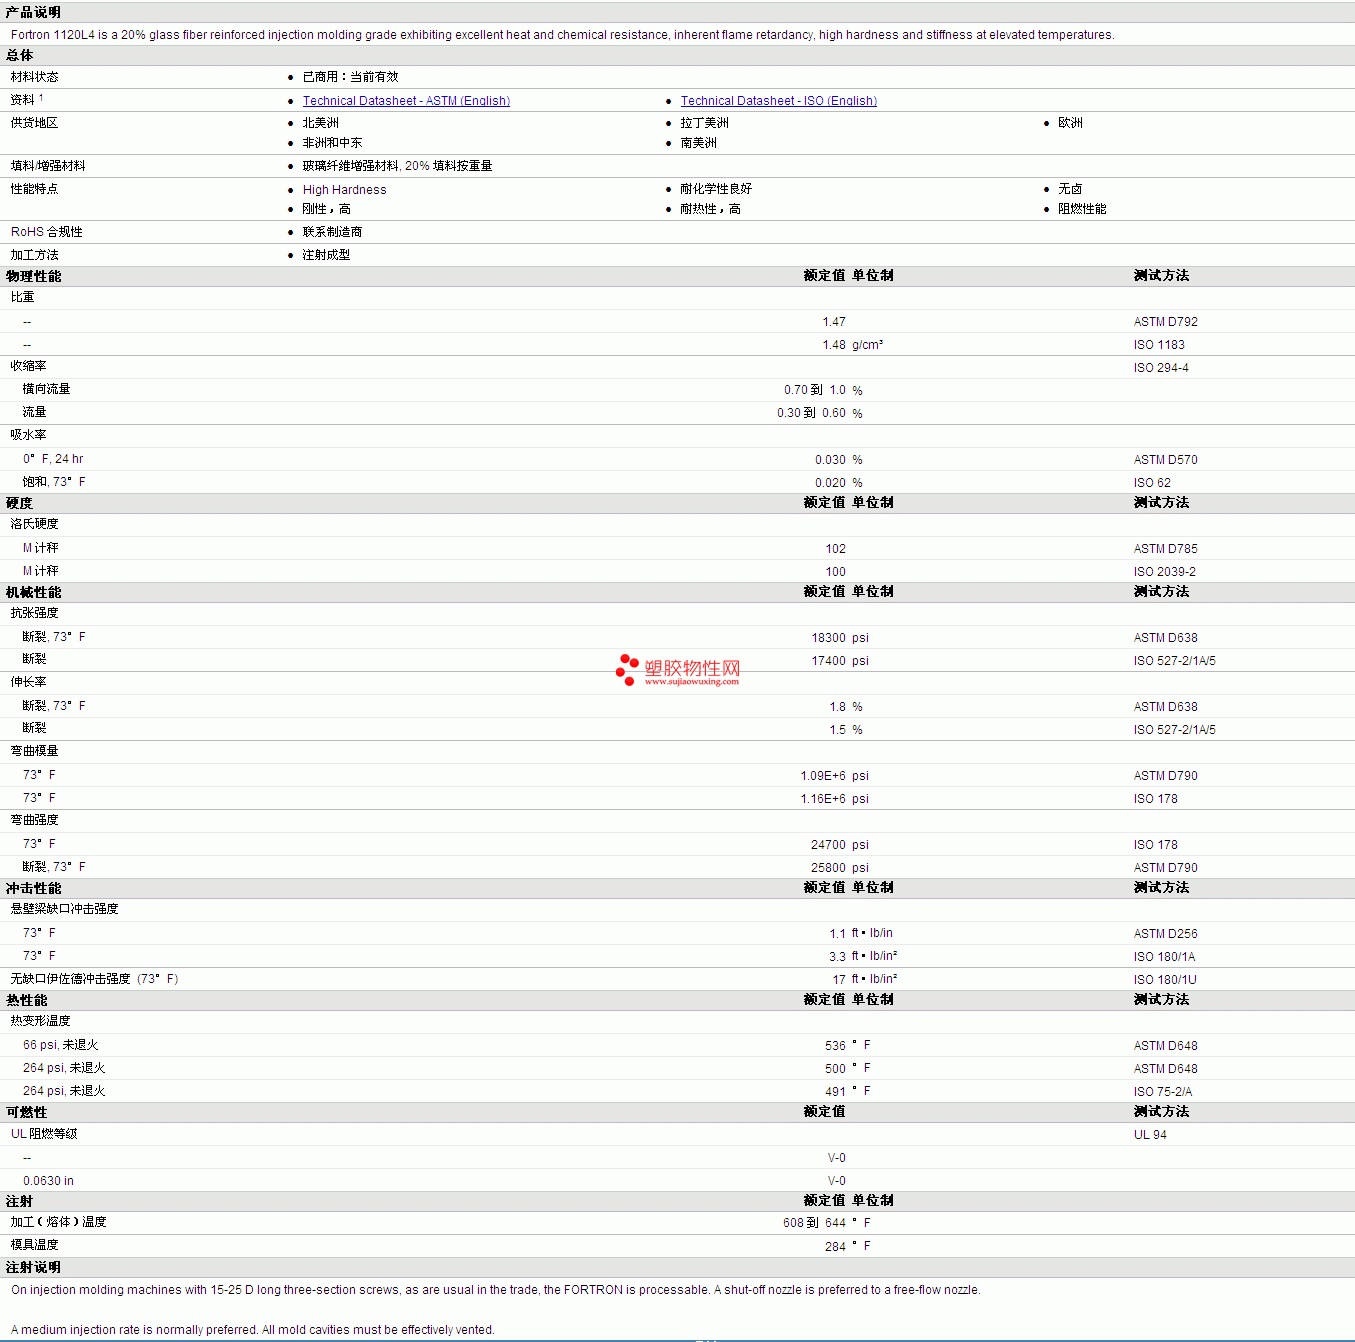Select the 0.0630 in flame rating row
The image size is (1355, 1342).
677,1181
